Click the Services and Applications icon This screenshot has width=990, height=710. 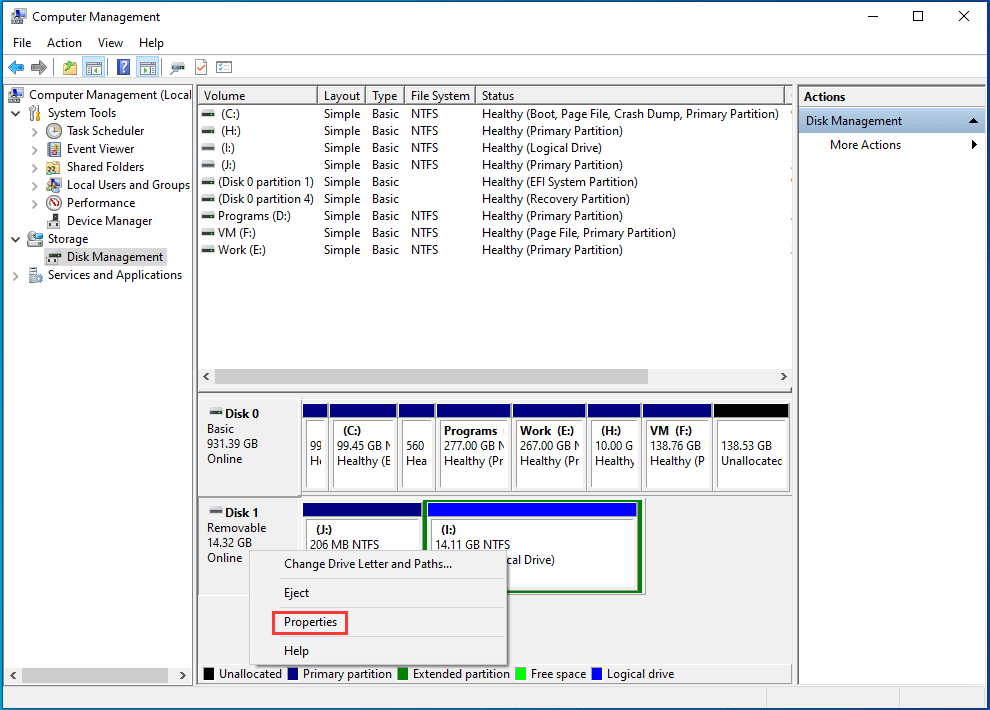coord(35,275)
